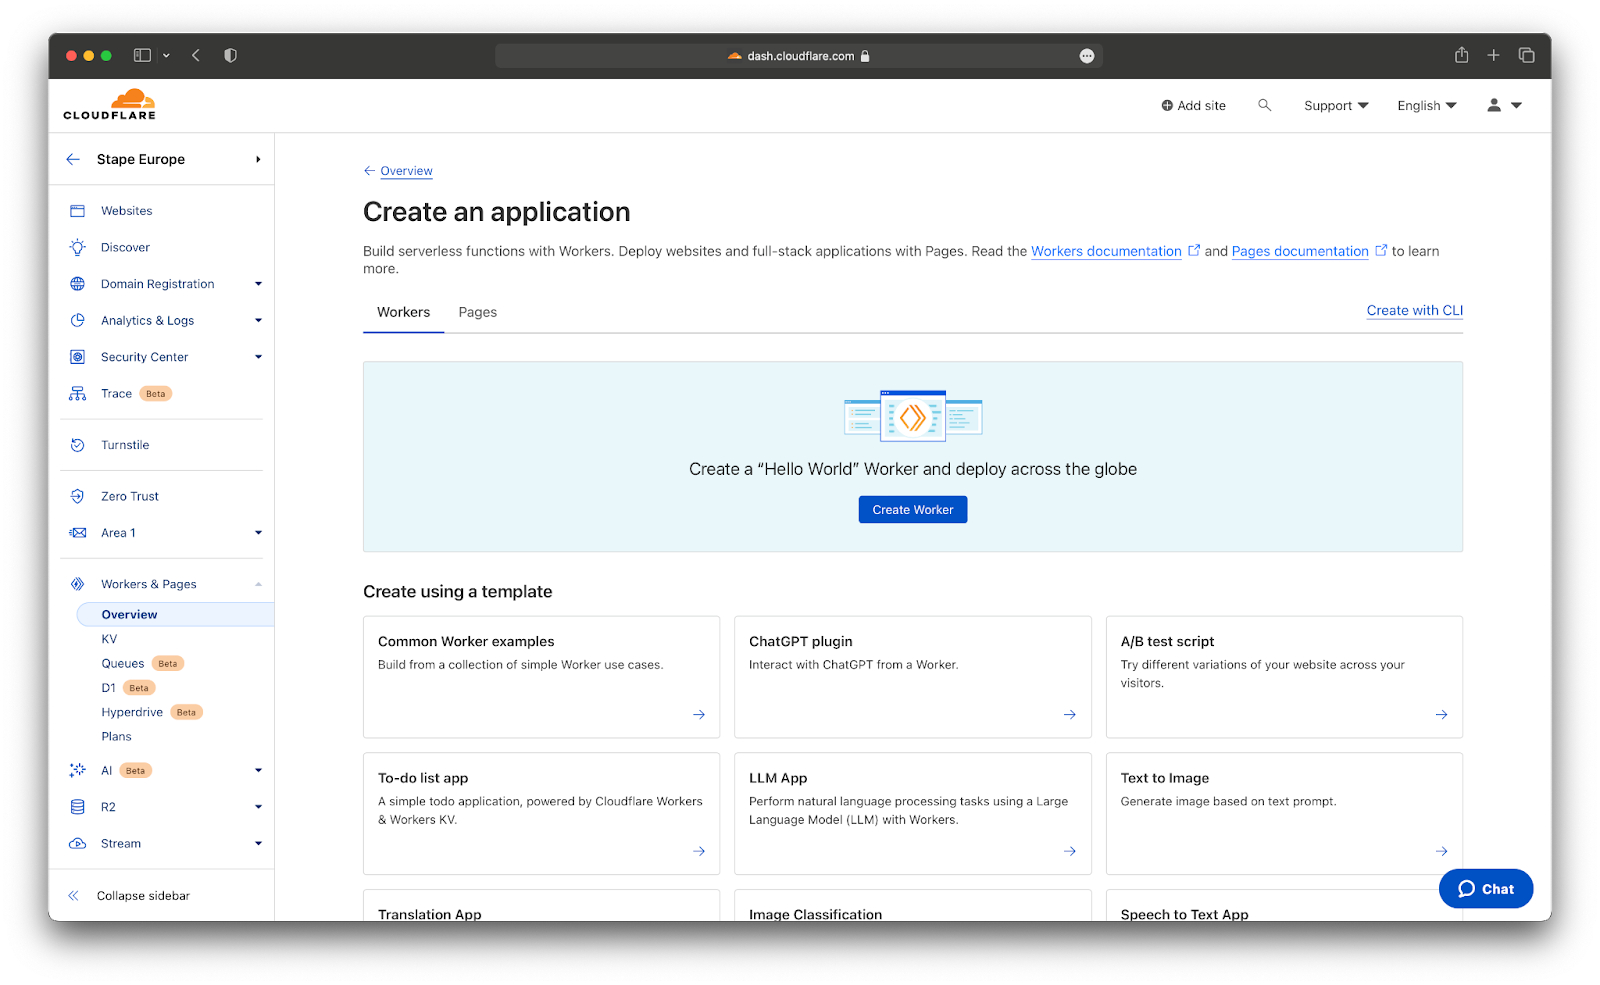Screen dimensions: 1600x985
Task: Click the R2 database icon
Action: pos(77,807)
